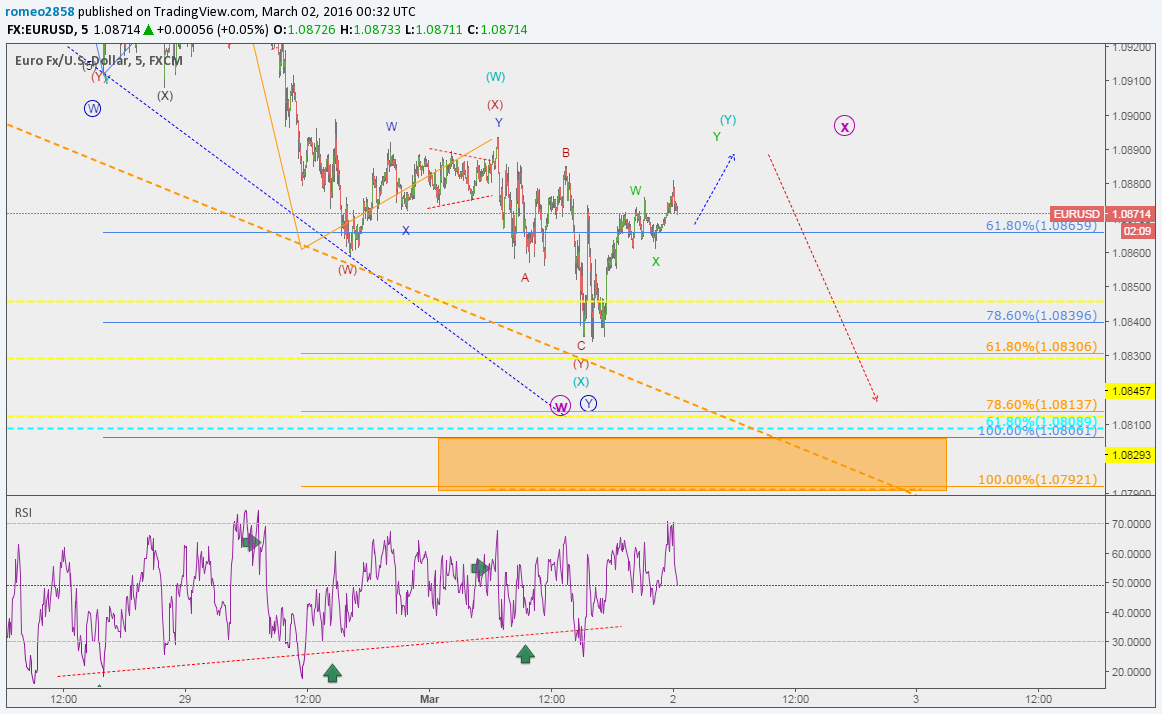Screen dimensions: 1162x714
Task: Select the 100.00%(1.07921) Fibonacci label
Action: click(1037, 479)
